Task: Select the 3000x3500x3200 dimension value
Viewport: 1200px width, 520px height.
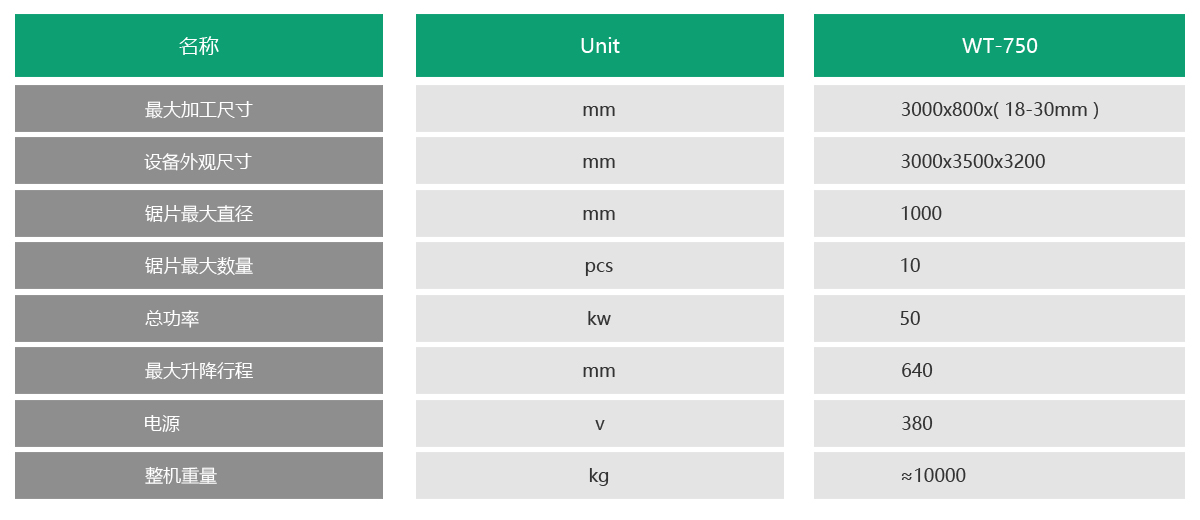Action: [x=973, y=161]
